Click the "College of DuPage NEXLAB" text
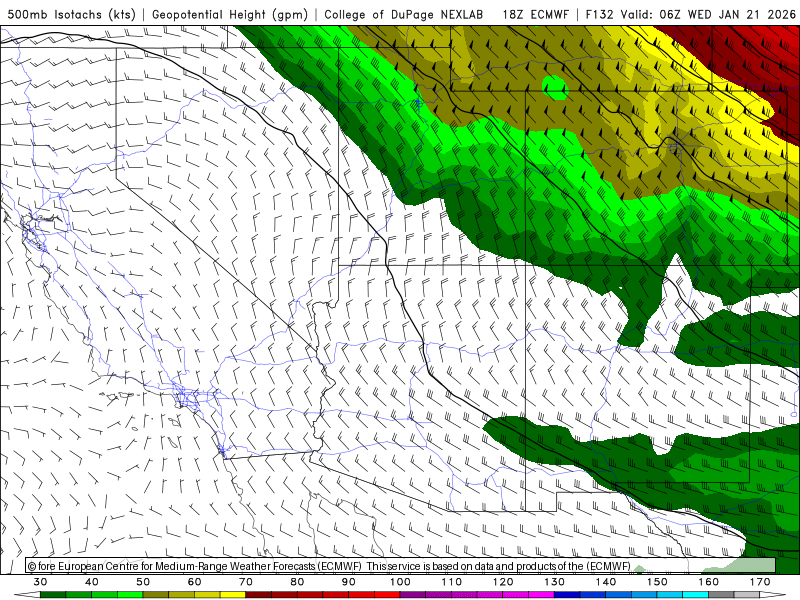The height and width of the screenshot is (600, 800). point(404,14)
